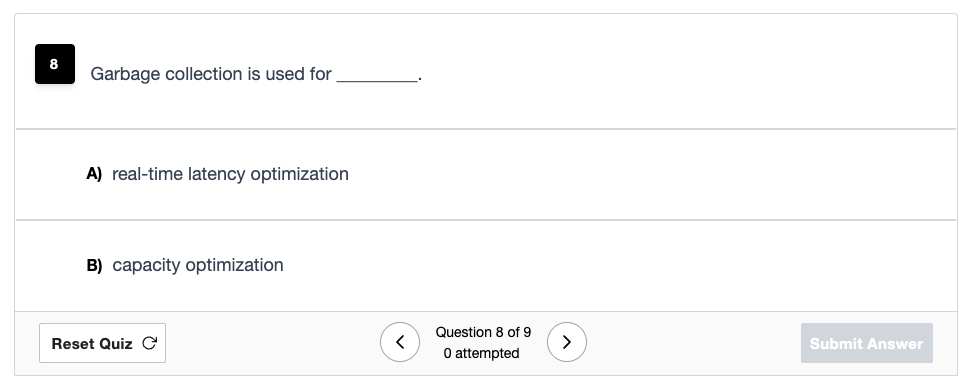
Task: Submit the answer with Submit Answer
Action: [x=866, y=343]
